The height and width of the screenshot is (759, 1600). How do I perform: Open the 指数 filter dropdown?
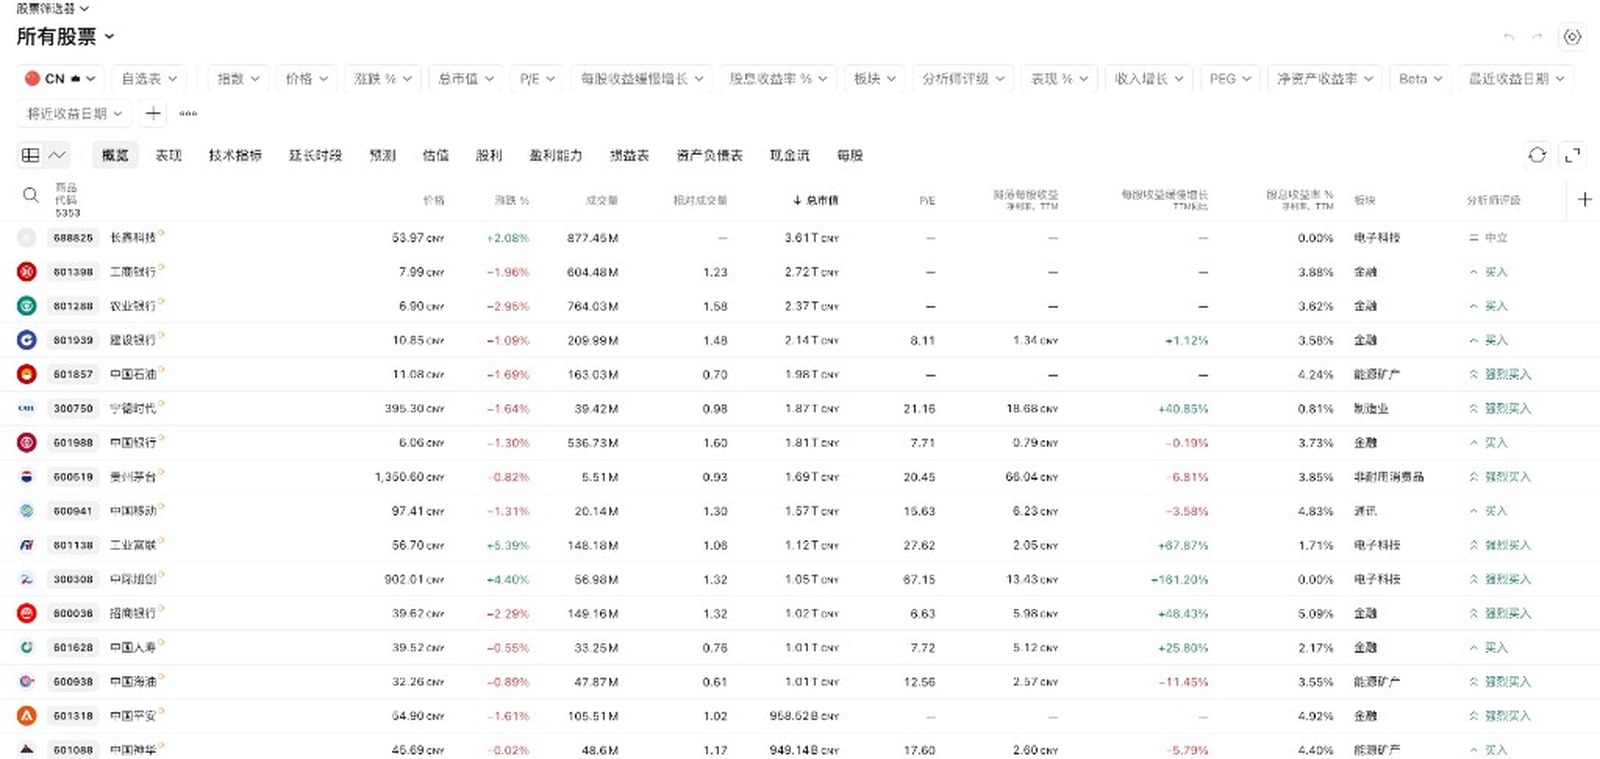point(238,78)
